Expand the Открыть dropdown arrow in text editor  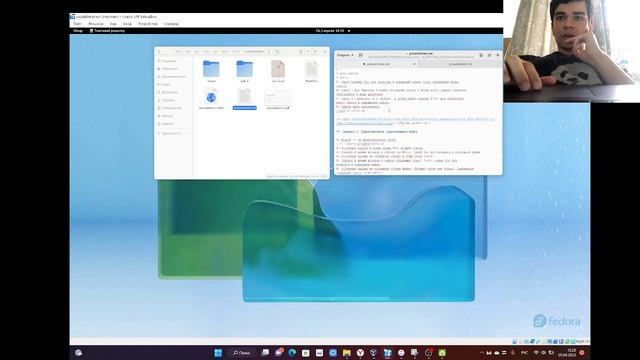click(352, 55)
